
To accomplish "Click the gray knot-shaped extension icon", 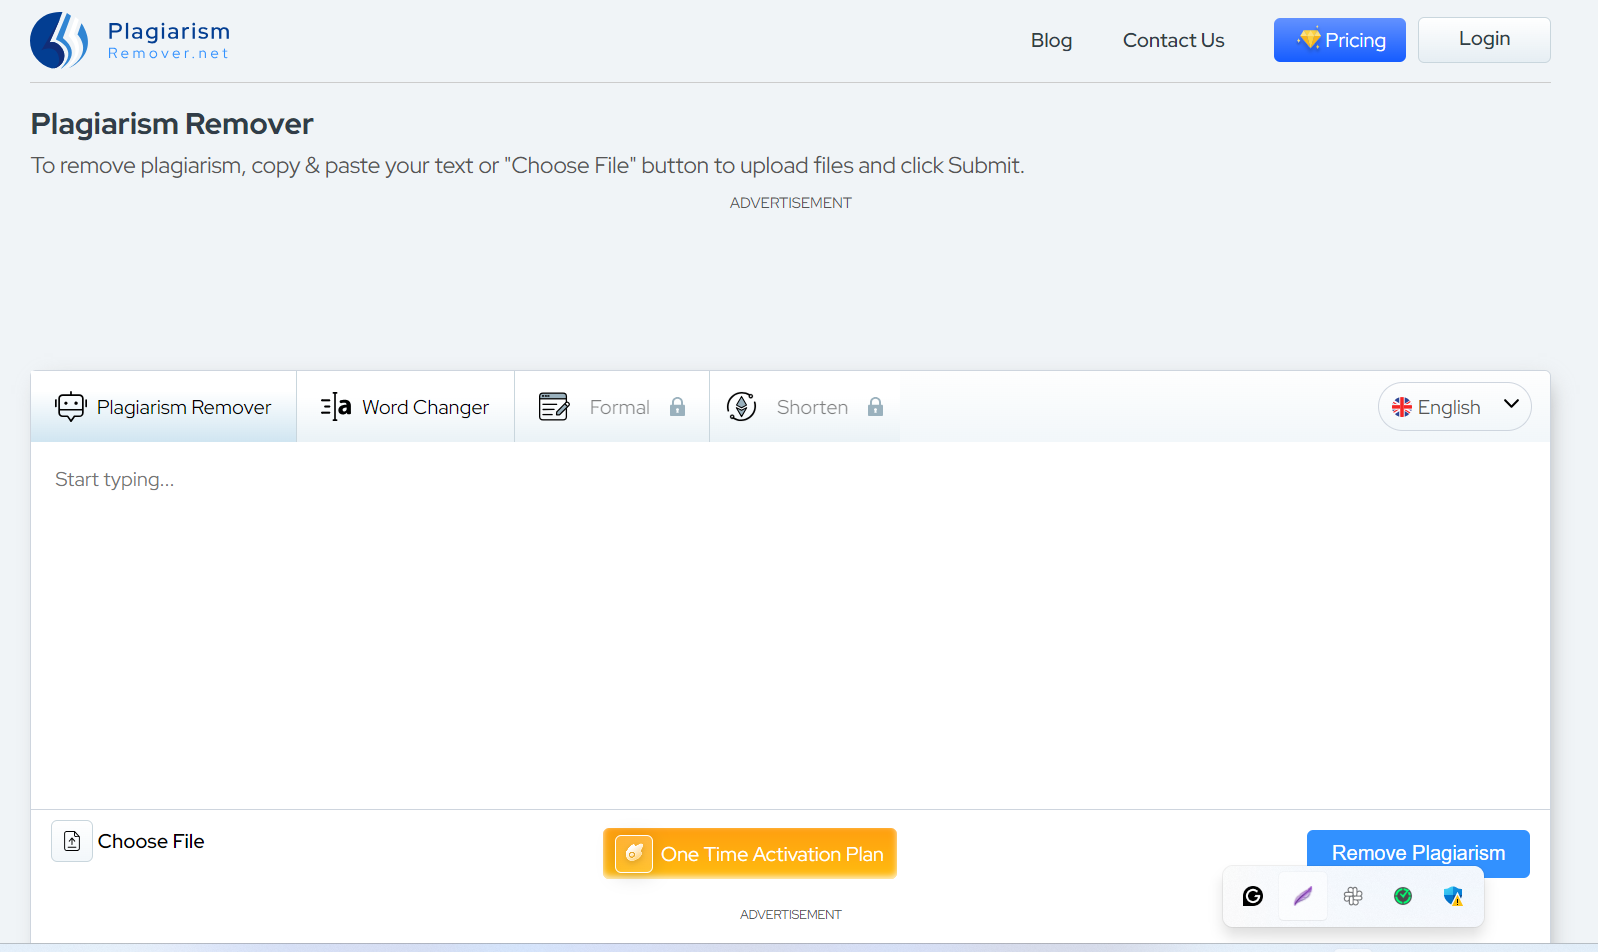I will pos(1353,896).
